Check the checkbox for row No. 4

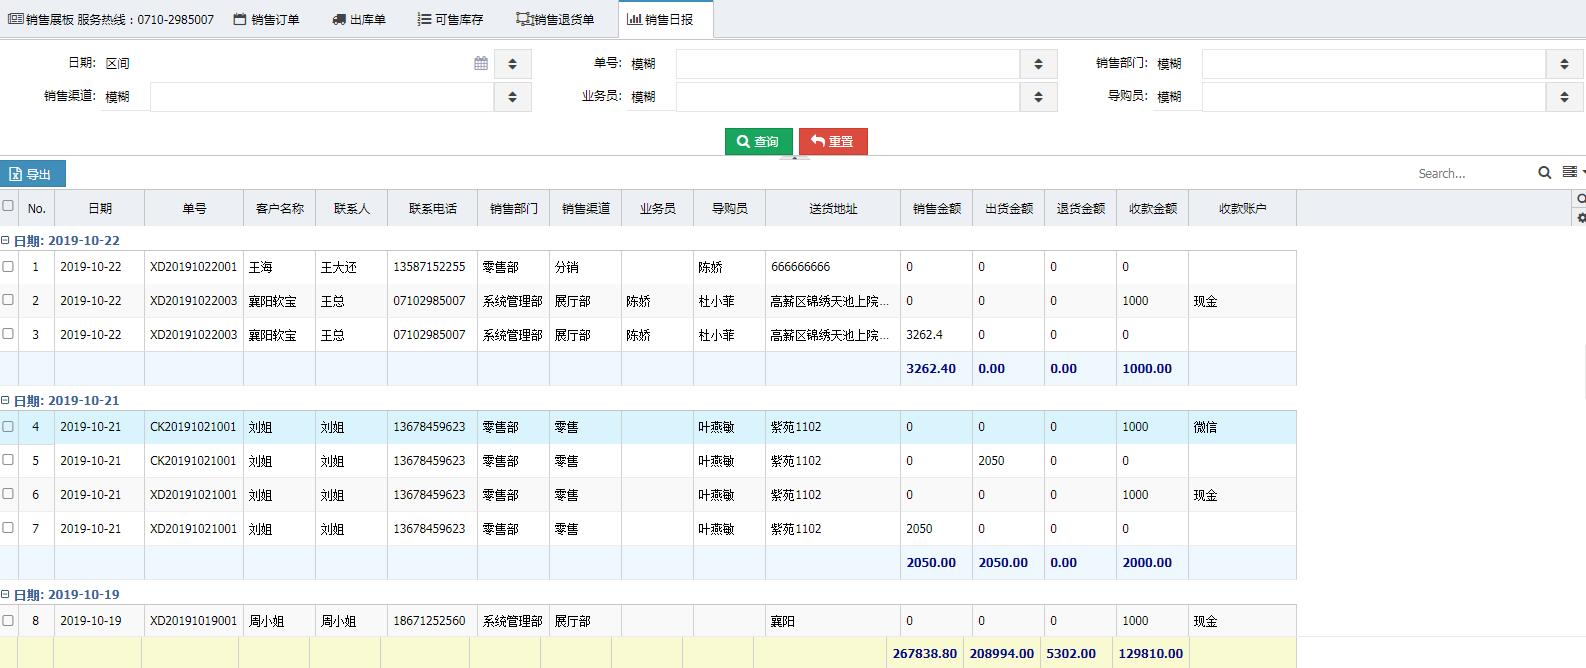[8, 426]
